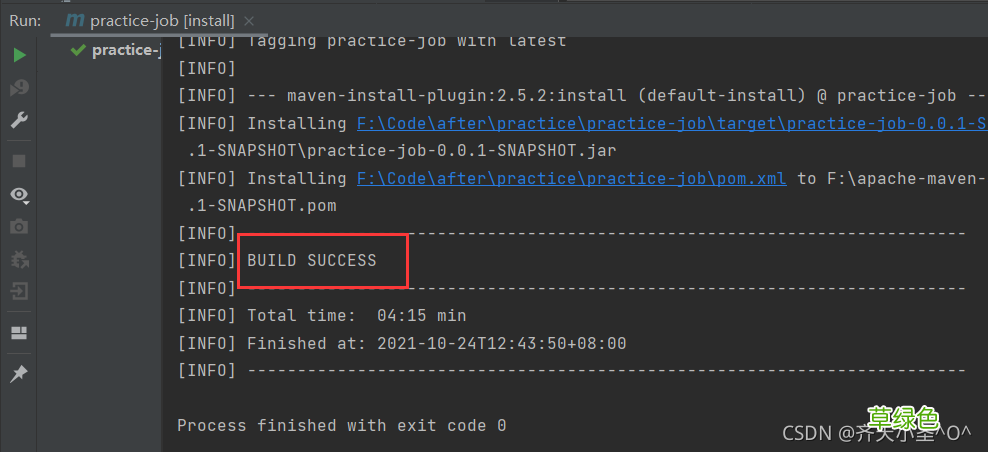This screenshot has width=988, height=452.
Task: Click the Process finished exit code line
Action: [342, 426]
